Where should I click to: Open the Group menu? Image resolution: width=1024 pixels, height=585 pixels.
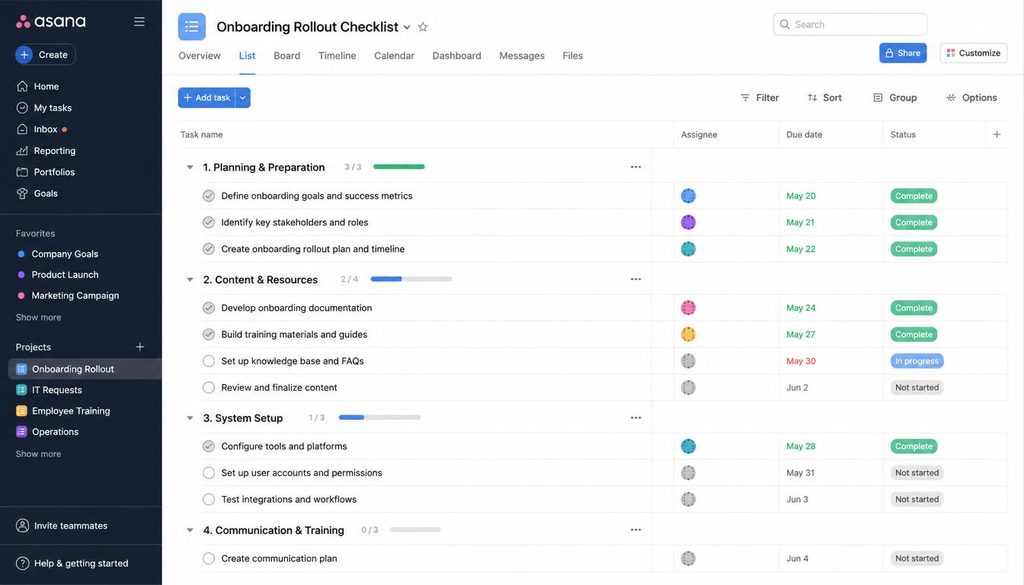pos(895,98)
